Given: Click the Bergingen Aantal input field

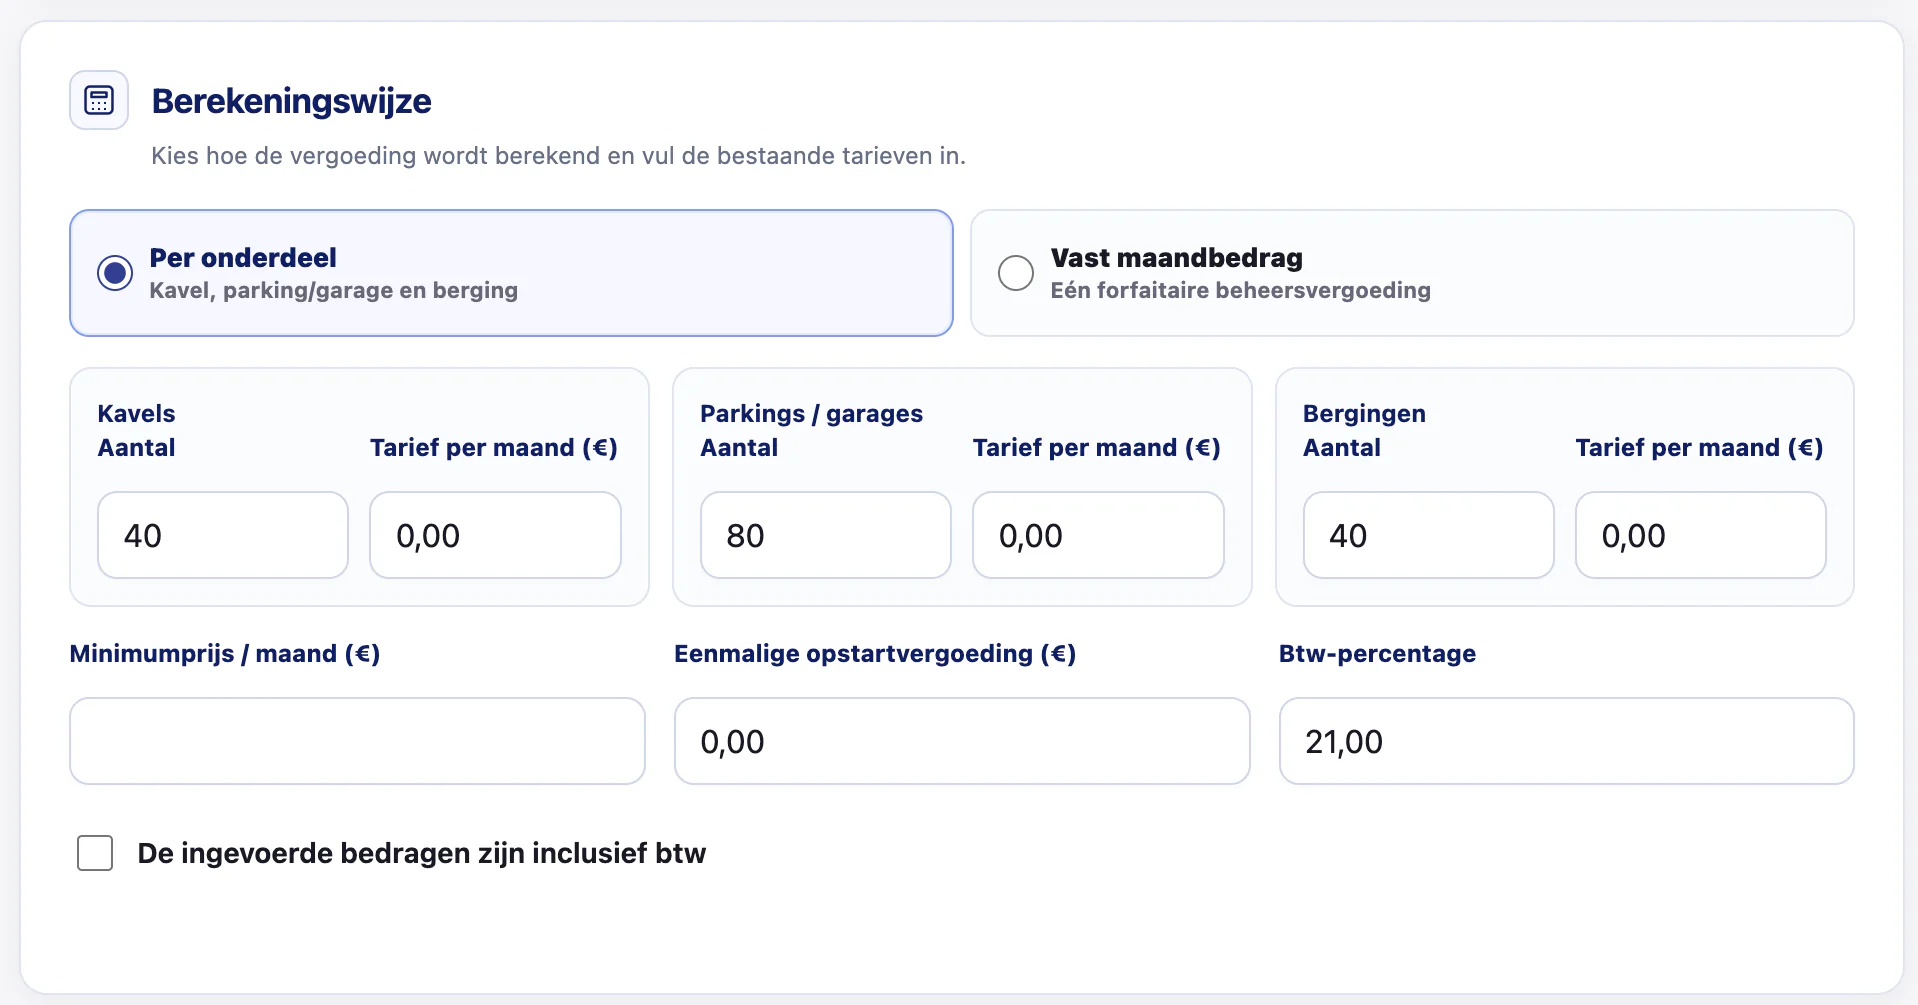Looking at the screenshot, I should click(x=1429, y=535).
